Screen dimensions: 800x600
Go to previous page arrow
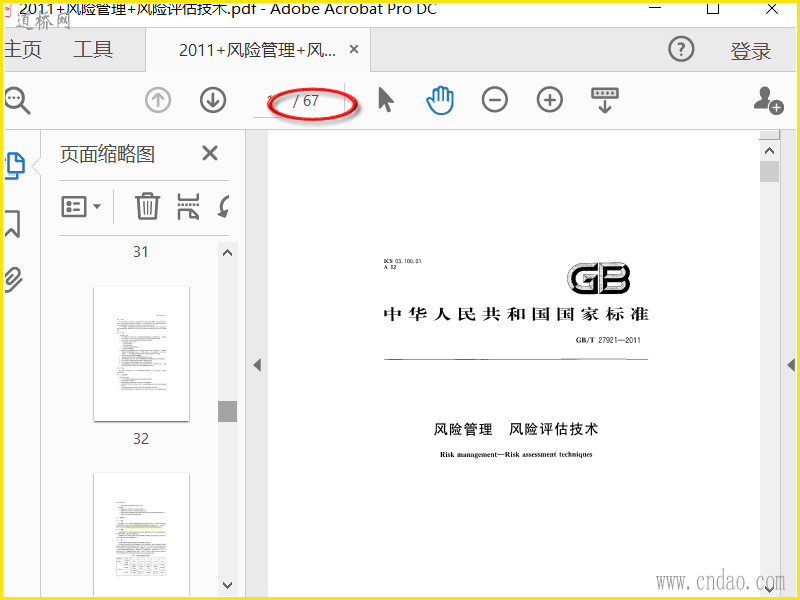click(158, 100)
